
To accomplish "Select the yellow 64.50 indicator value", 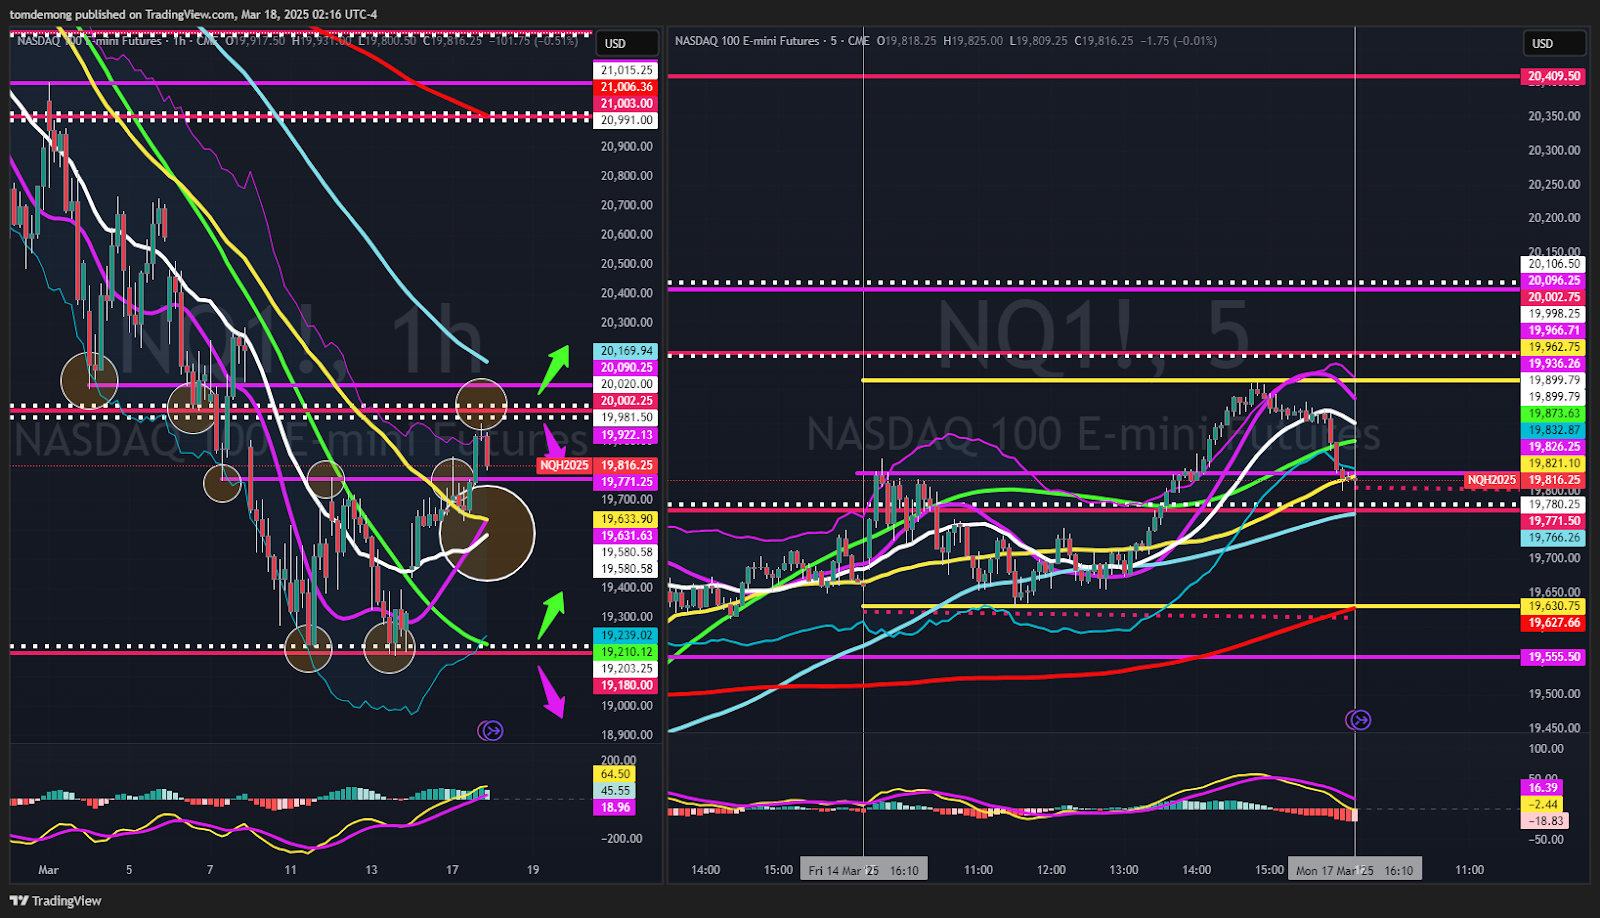I will [615, 774].
